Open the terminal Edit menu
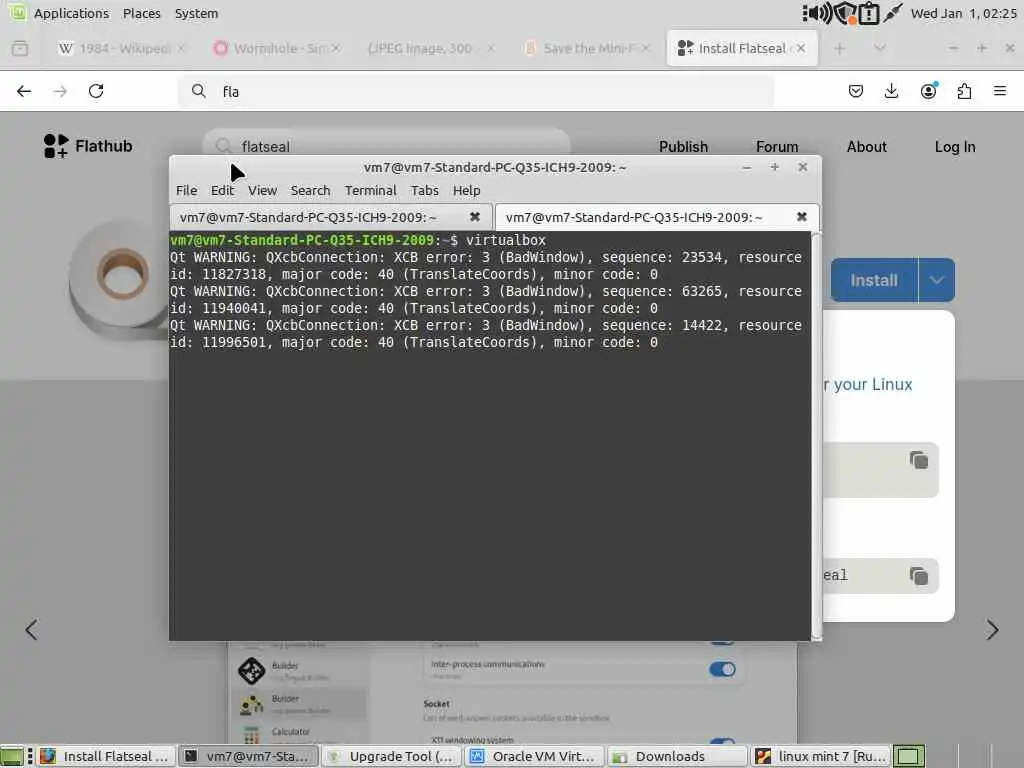Screen dimensions: 1024x768 click(x=222, y=190)
